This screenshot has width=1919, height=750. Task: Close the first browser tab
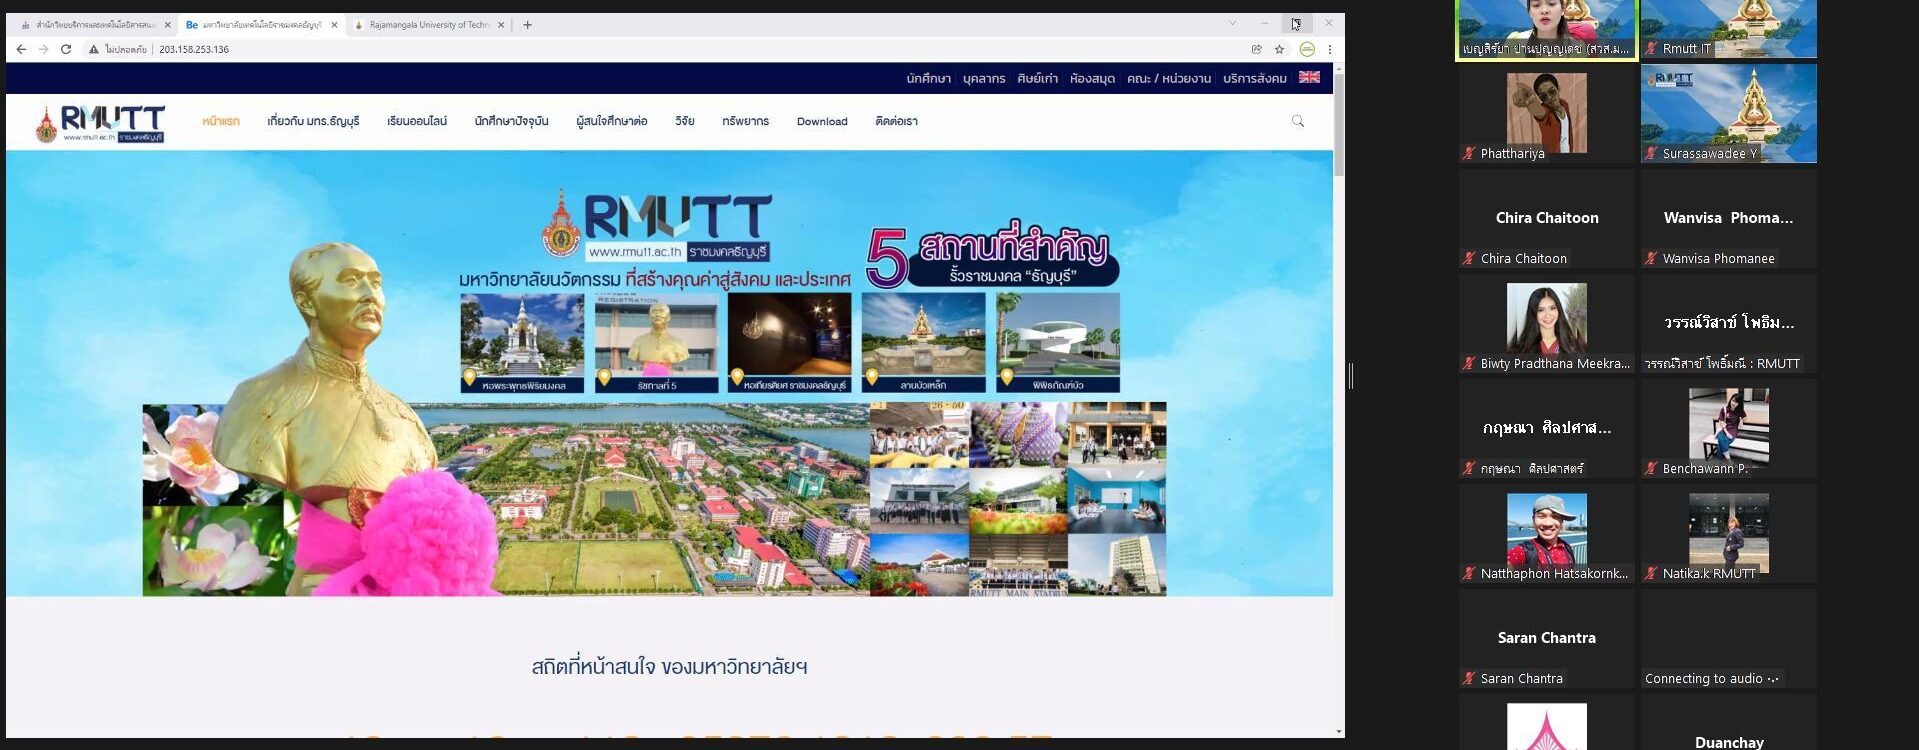click(x=167, y=25)
